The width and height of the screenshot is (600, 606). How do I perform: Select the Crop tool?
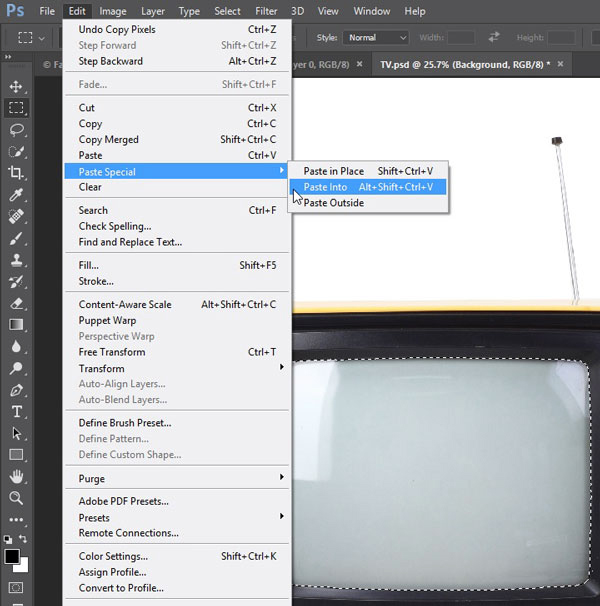pos(16,173)
